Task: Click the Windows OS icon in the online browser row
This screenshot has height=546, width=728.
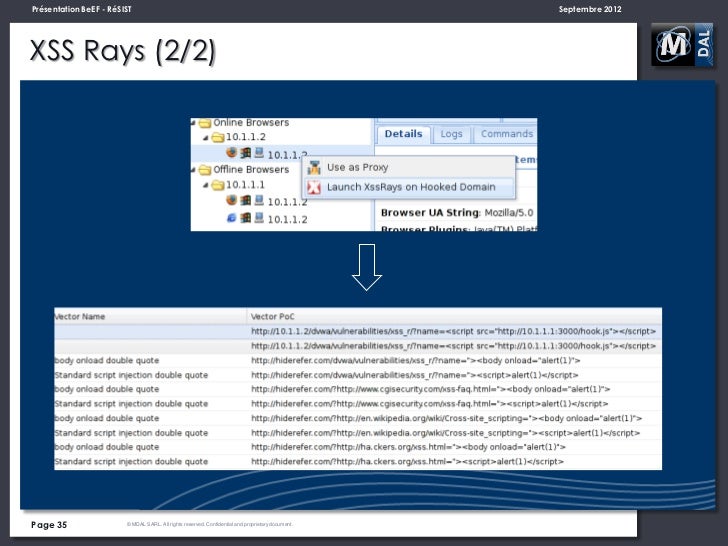Action: click(246, 152)
